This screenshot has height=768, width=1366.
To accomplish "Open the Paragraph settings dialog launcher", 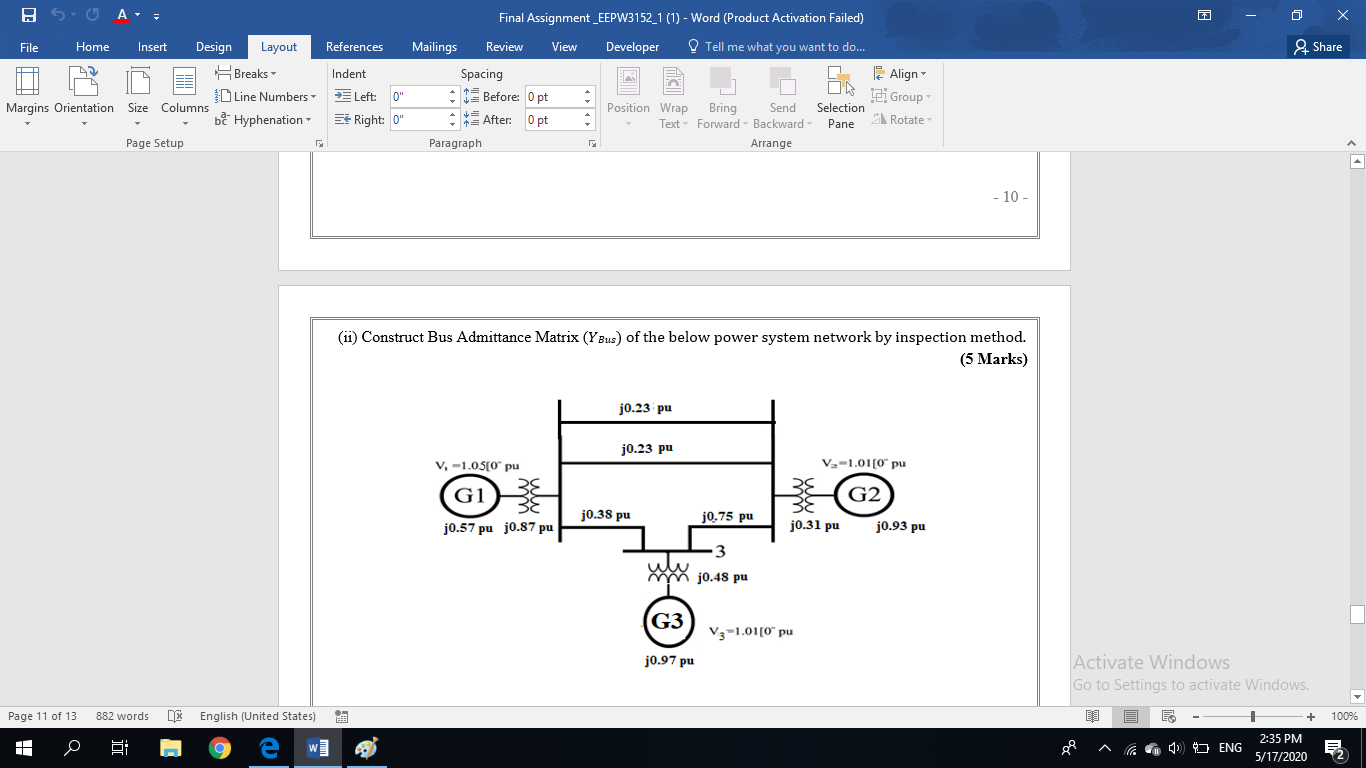I will tap(592, 143).
